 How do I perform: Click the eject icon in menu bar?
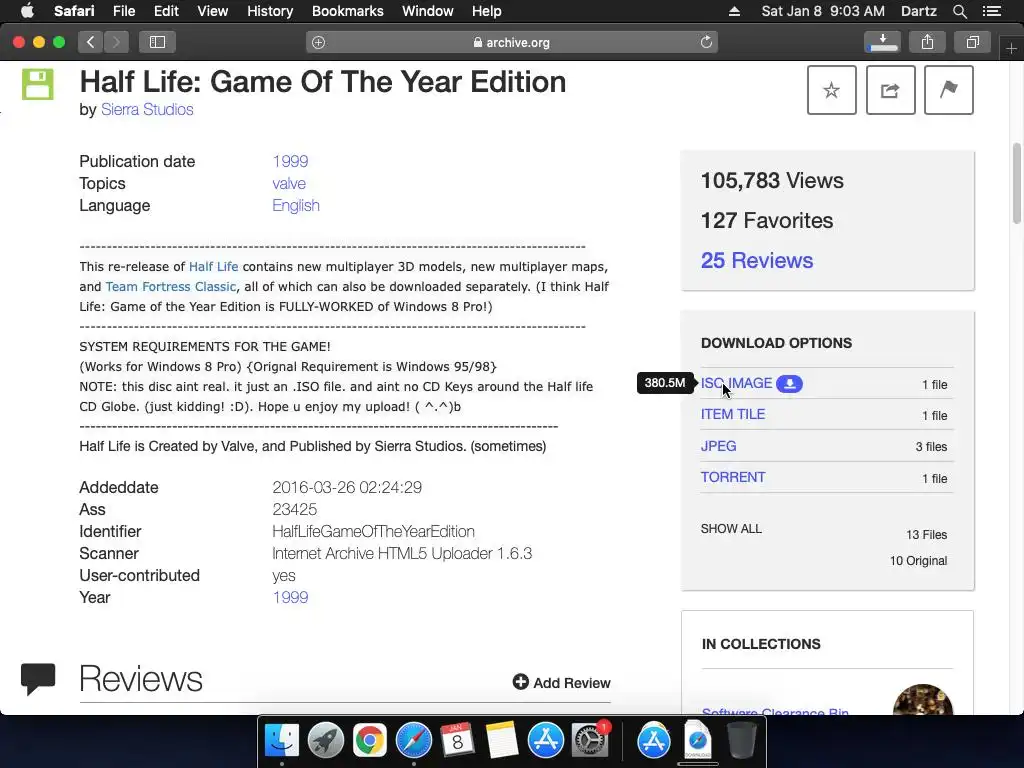[734, 11]
